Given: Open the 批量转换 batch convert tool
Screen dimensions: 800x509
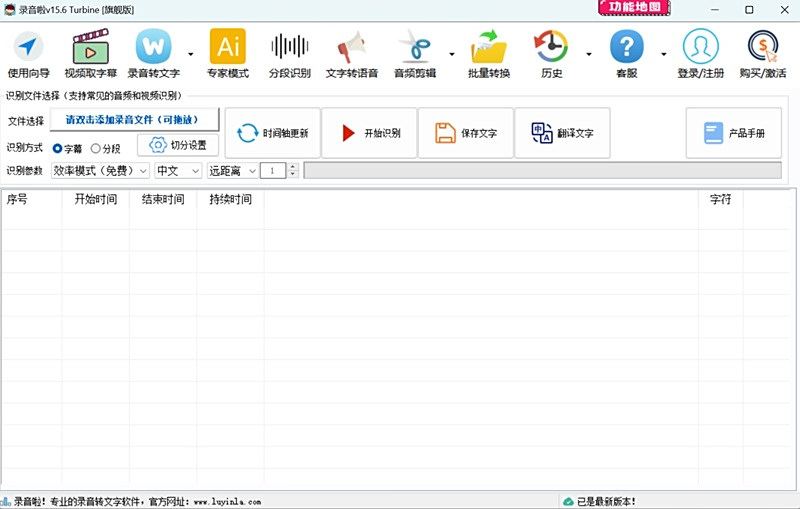Looking at the screenshot, I should pos(489,54).
